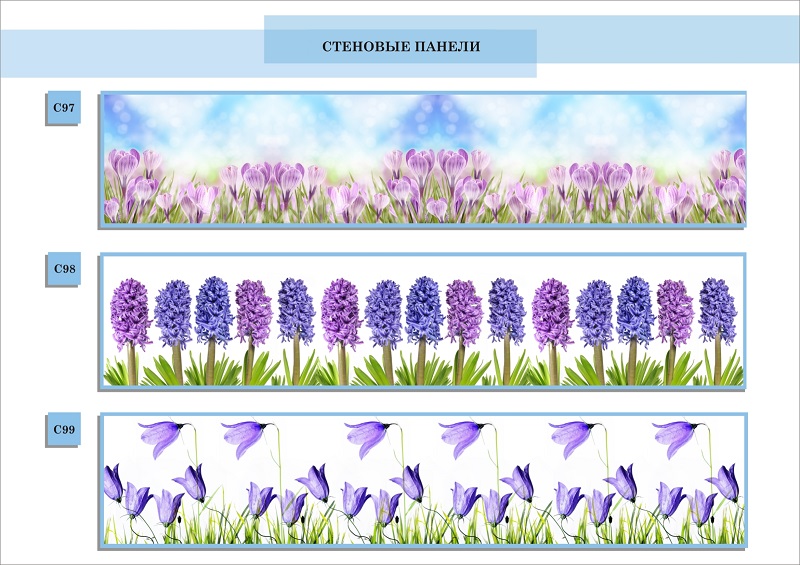Click the rightmost upper bellflower in C99
Image resolution: width=800 pixels, height=565 pixels.
pyautogui.click(x=675, y=436)
